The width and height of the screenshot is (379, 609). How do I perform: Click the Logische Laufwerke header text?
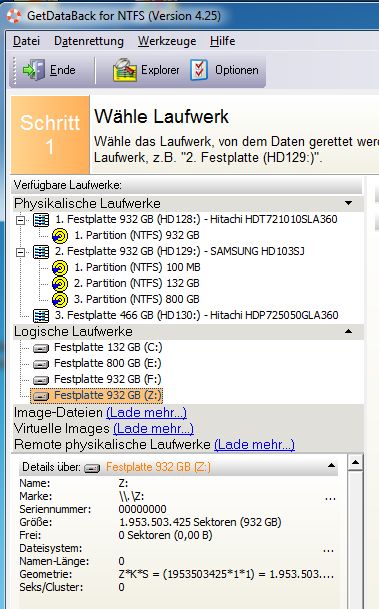coord(73,331)
